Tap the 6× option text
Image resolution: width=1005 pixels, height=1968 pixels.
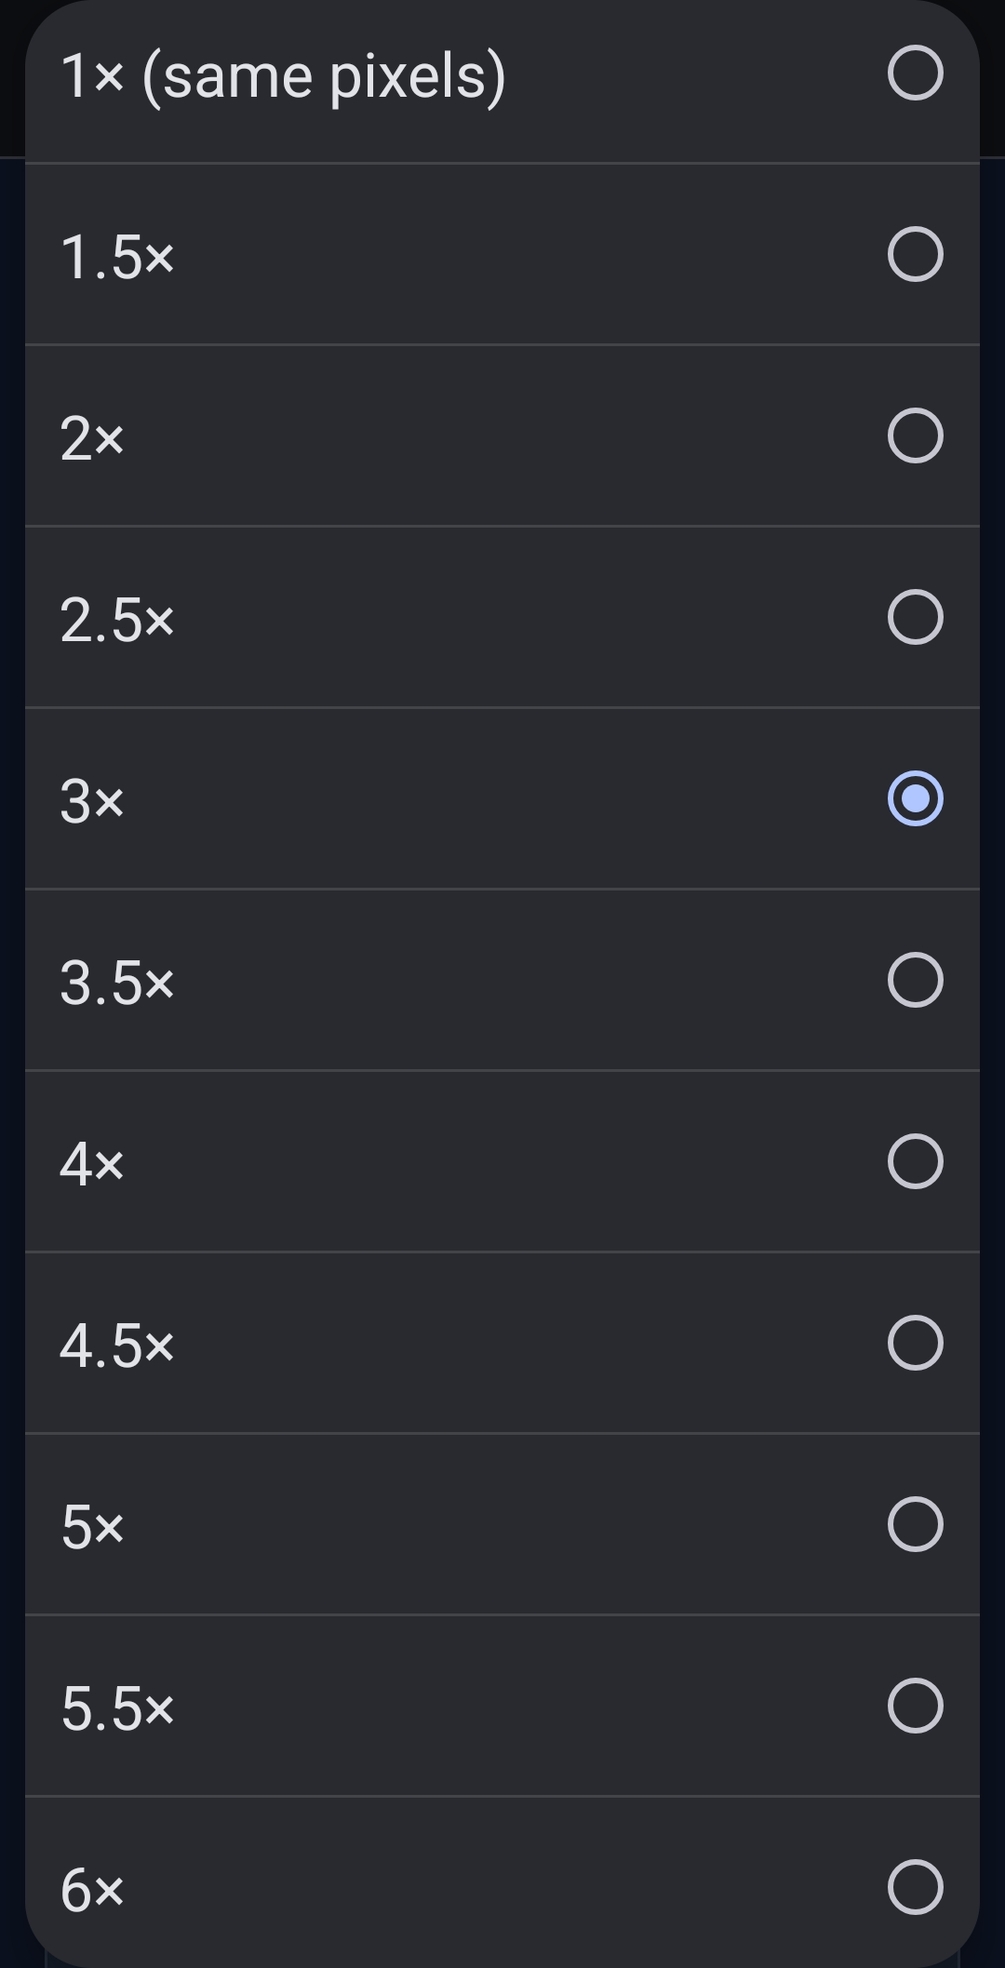point(92,1890)
